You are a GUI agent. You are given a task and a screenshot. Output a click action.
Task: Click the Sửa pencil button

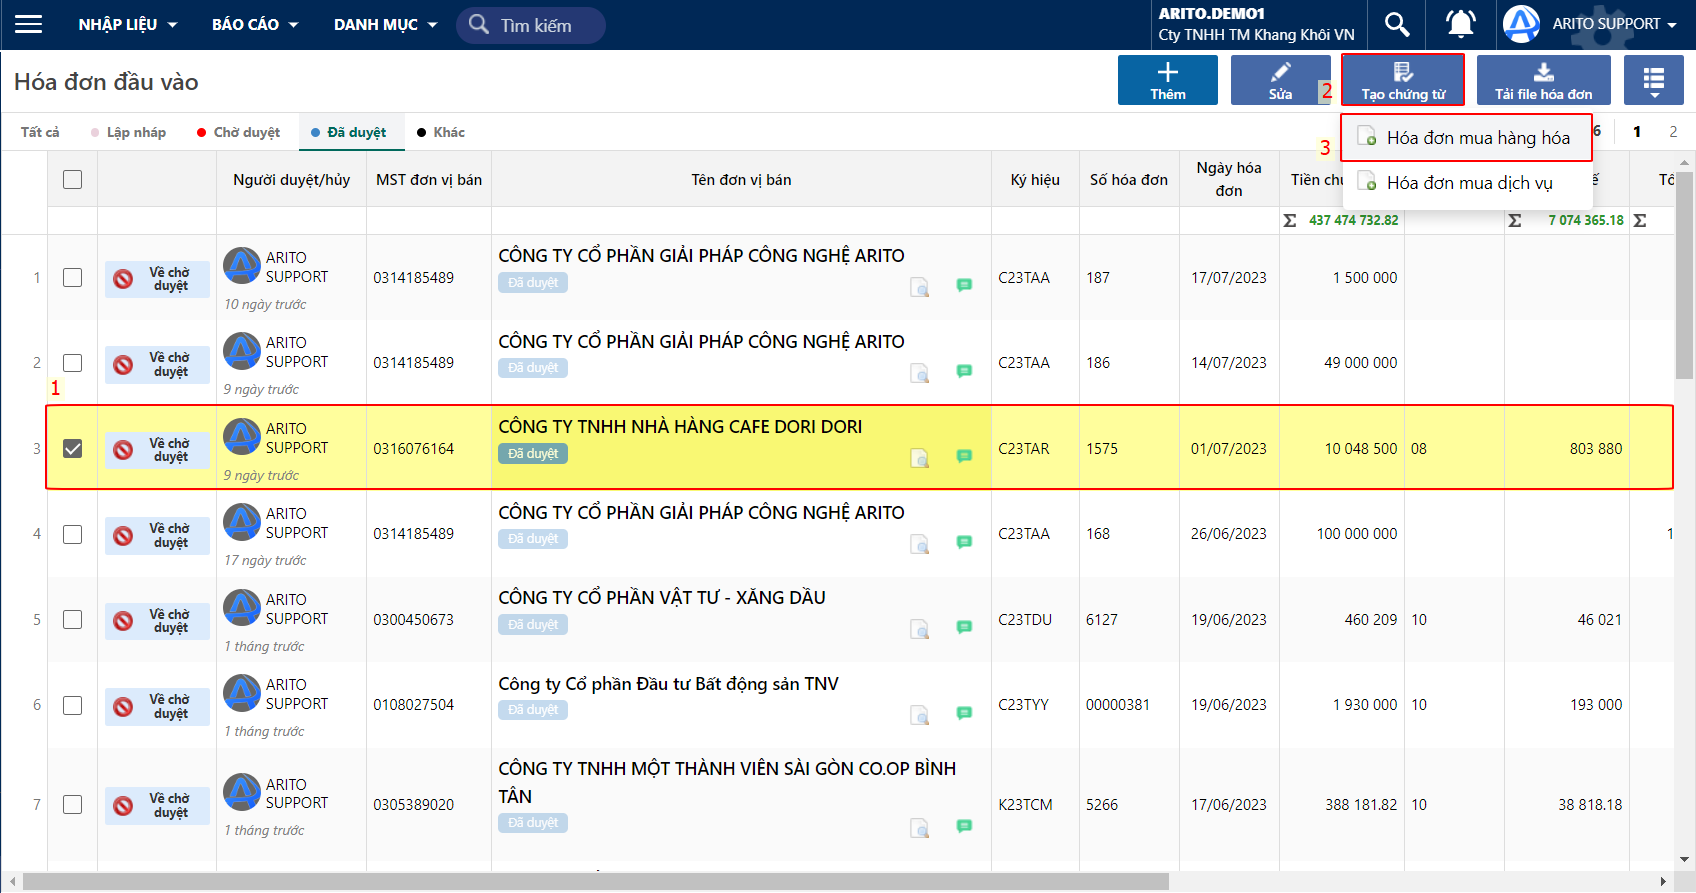point(1280,80)
